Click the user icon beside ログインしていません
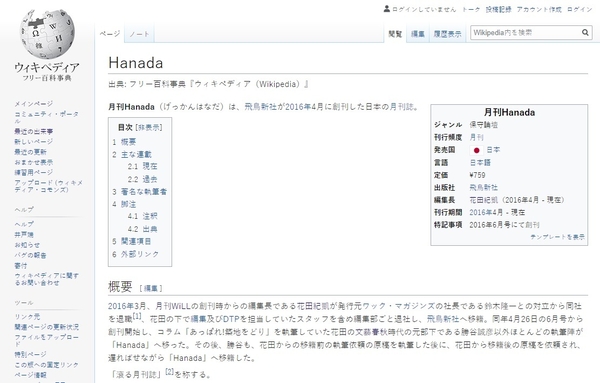This screenshot has width=600, height=383. click(387, 8)
